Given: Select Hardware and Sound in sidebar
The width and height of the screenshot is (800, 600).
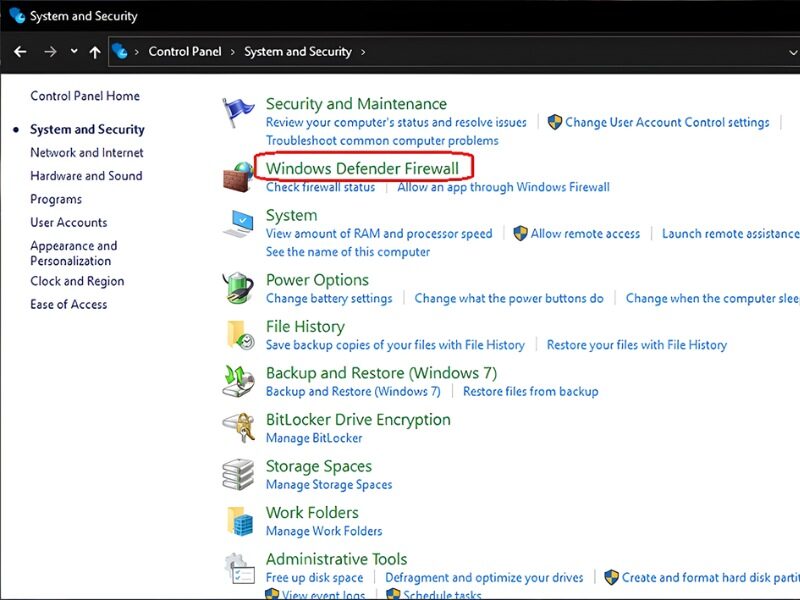Looking at the screenshot, I should click(86, 176).
